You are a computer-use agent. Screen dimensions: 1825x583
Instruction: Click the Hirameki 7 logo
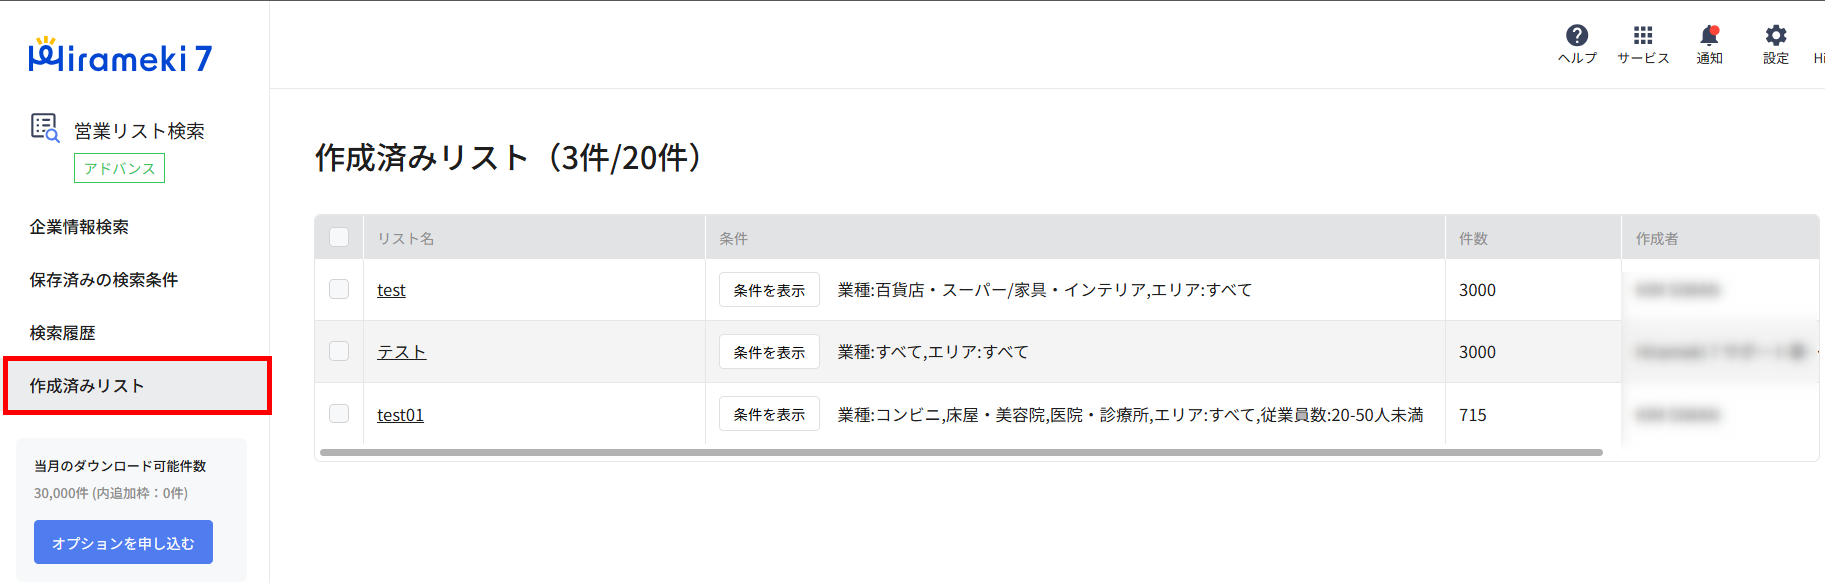120,57
